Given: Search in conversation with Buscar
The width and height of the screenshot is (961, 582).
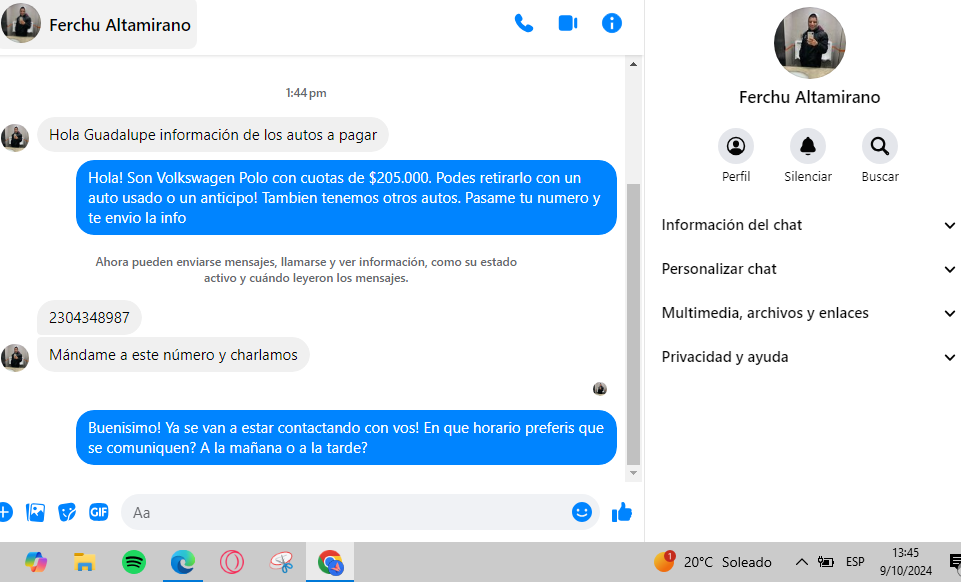Looking at the screenshot, I should coord(880,147).
